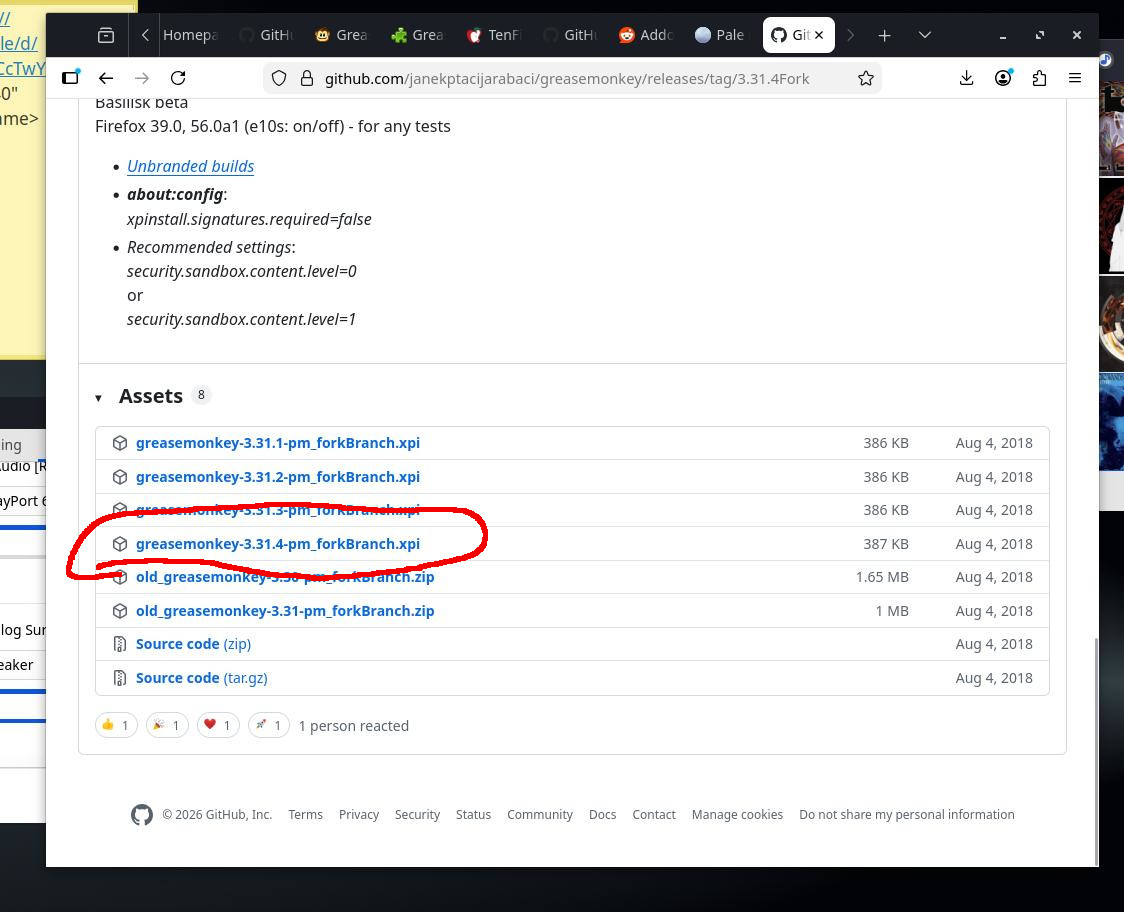Click the page vertical scrollbar thumb
The width and height of the screenshot is (1124, 912).
coord(1096,751)
